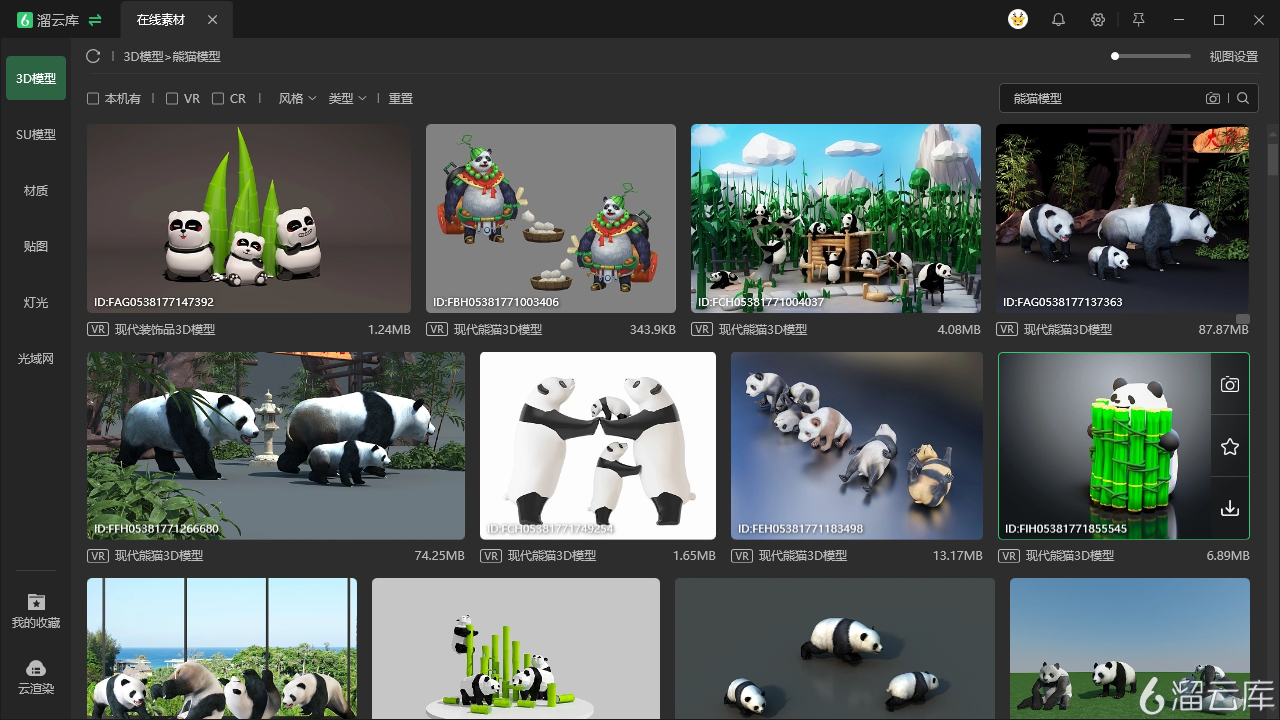The width and height of the screenshot is (1280, 720).
Task: Enable the 本机有 checkbox
Action: tap(93, 99)
